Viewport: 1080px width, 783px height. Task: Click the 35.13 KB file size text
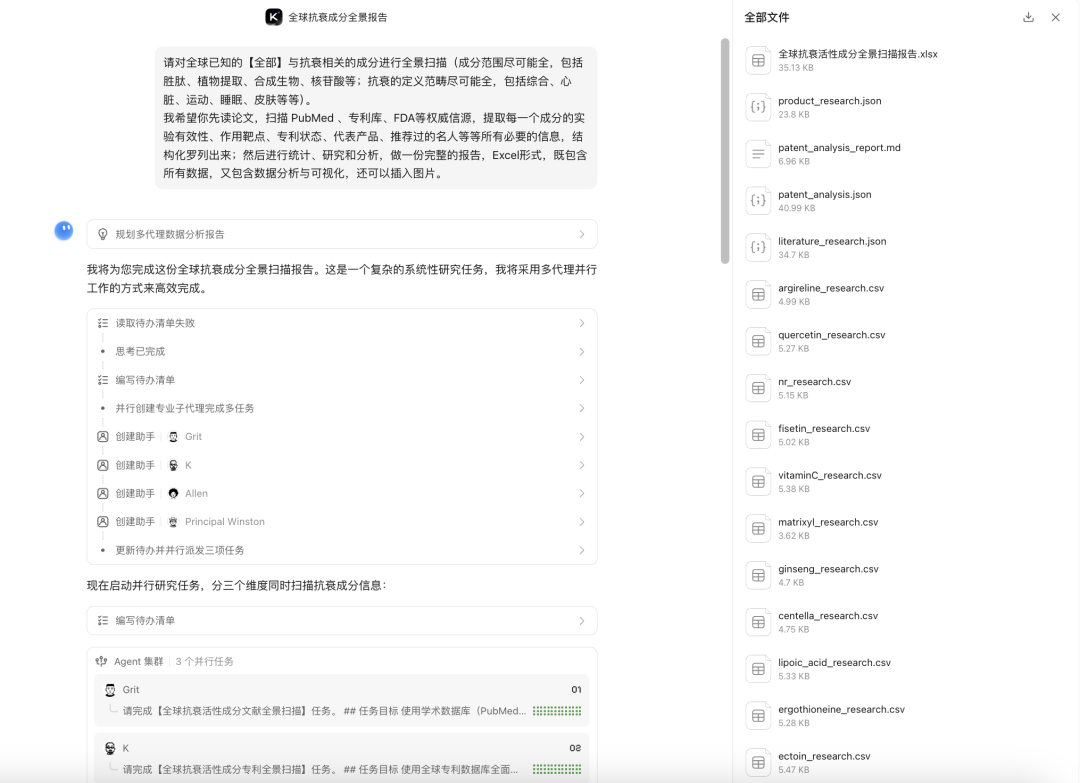point(796,67)
